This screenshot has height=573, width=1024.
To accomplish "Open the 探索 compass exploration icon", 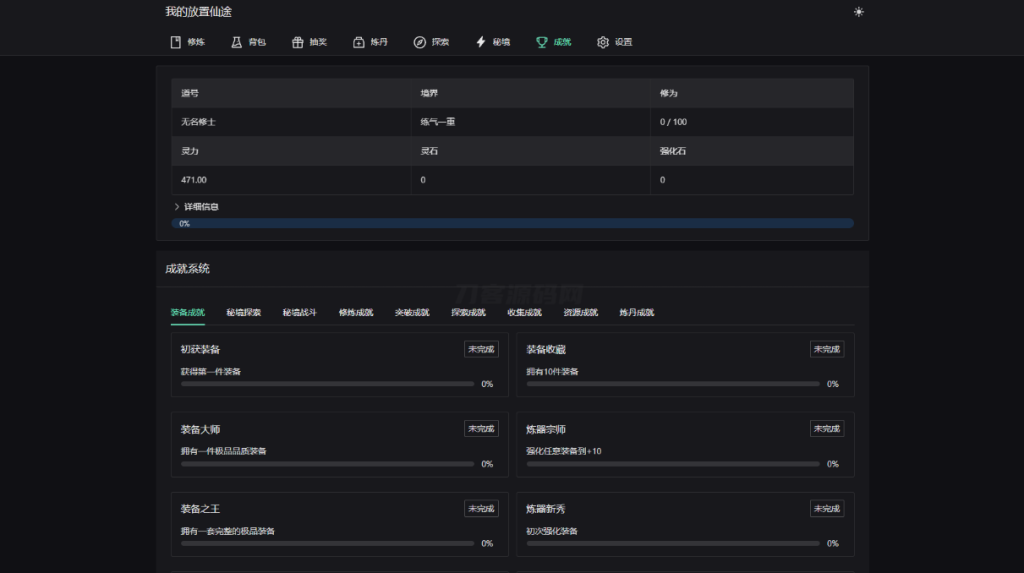I will 420,42.
